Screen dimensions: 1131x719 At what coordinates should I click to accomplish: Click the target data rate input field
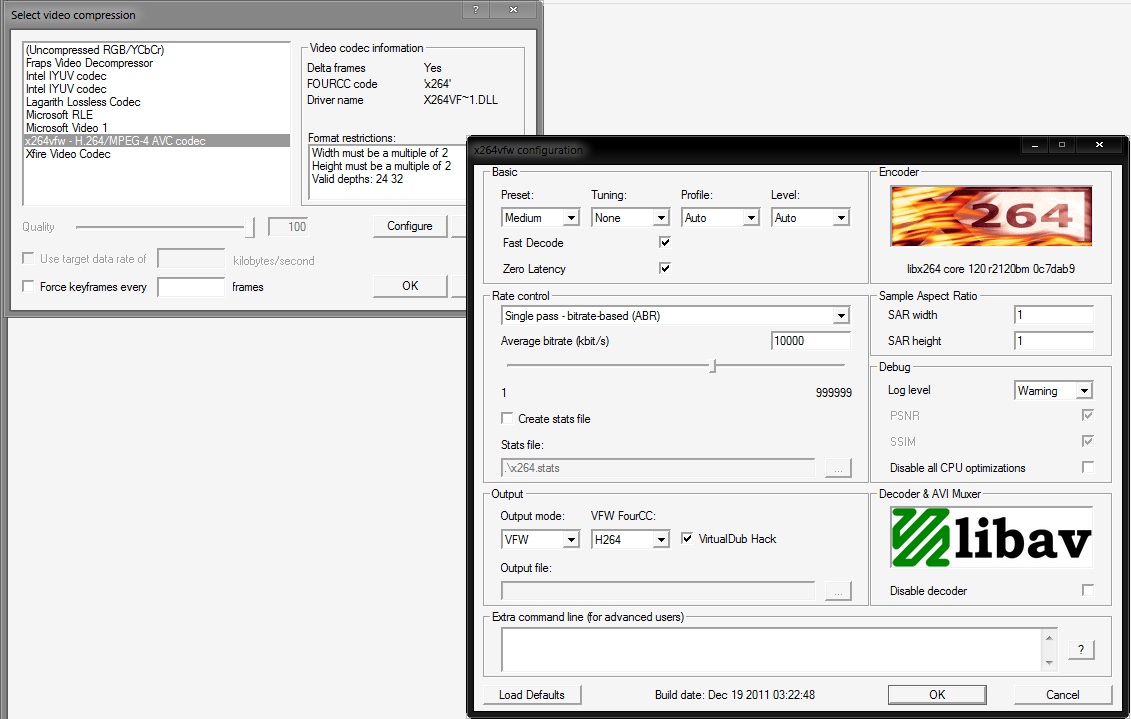click(191, 258)
